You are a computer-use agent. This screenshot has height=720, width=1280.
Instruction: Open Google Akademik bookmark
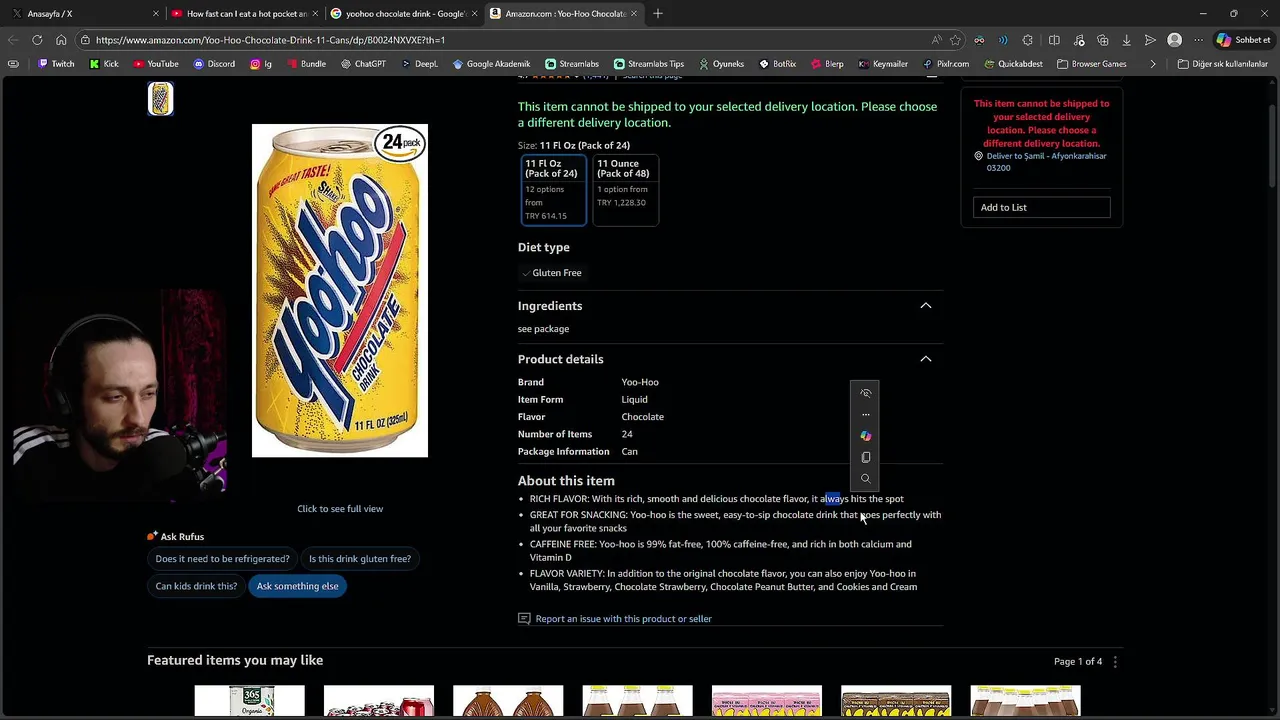click(x=491, y=64)
